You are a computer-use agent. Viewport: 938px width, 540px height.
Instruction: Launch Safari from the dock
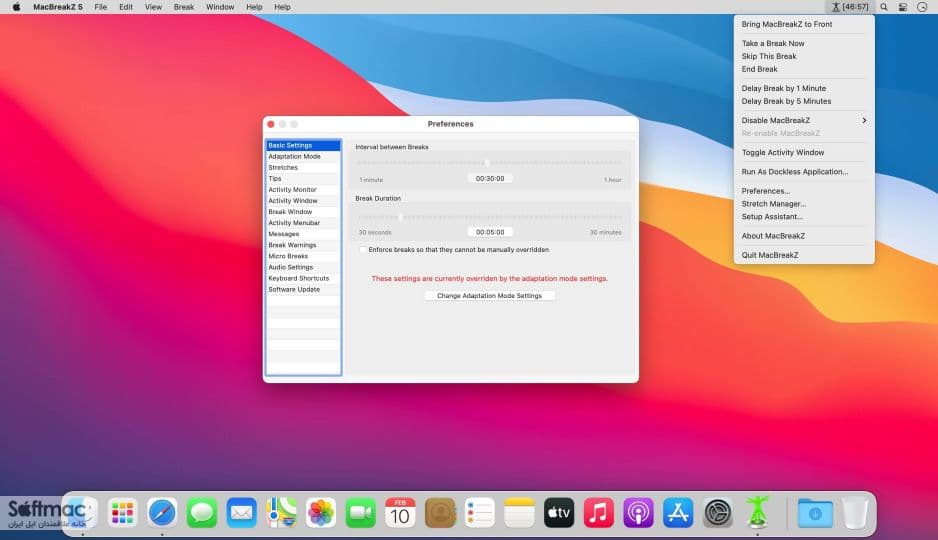tap(162, 513)
